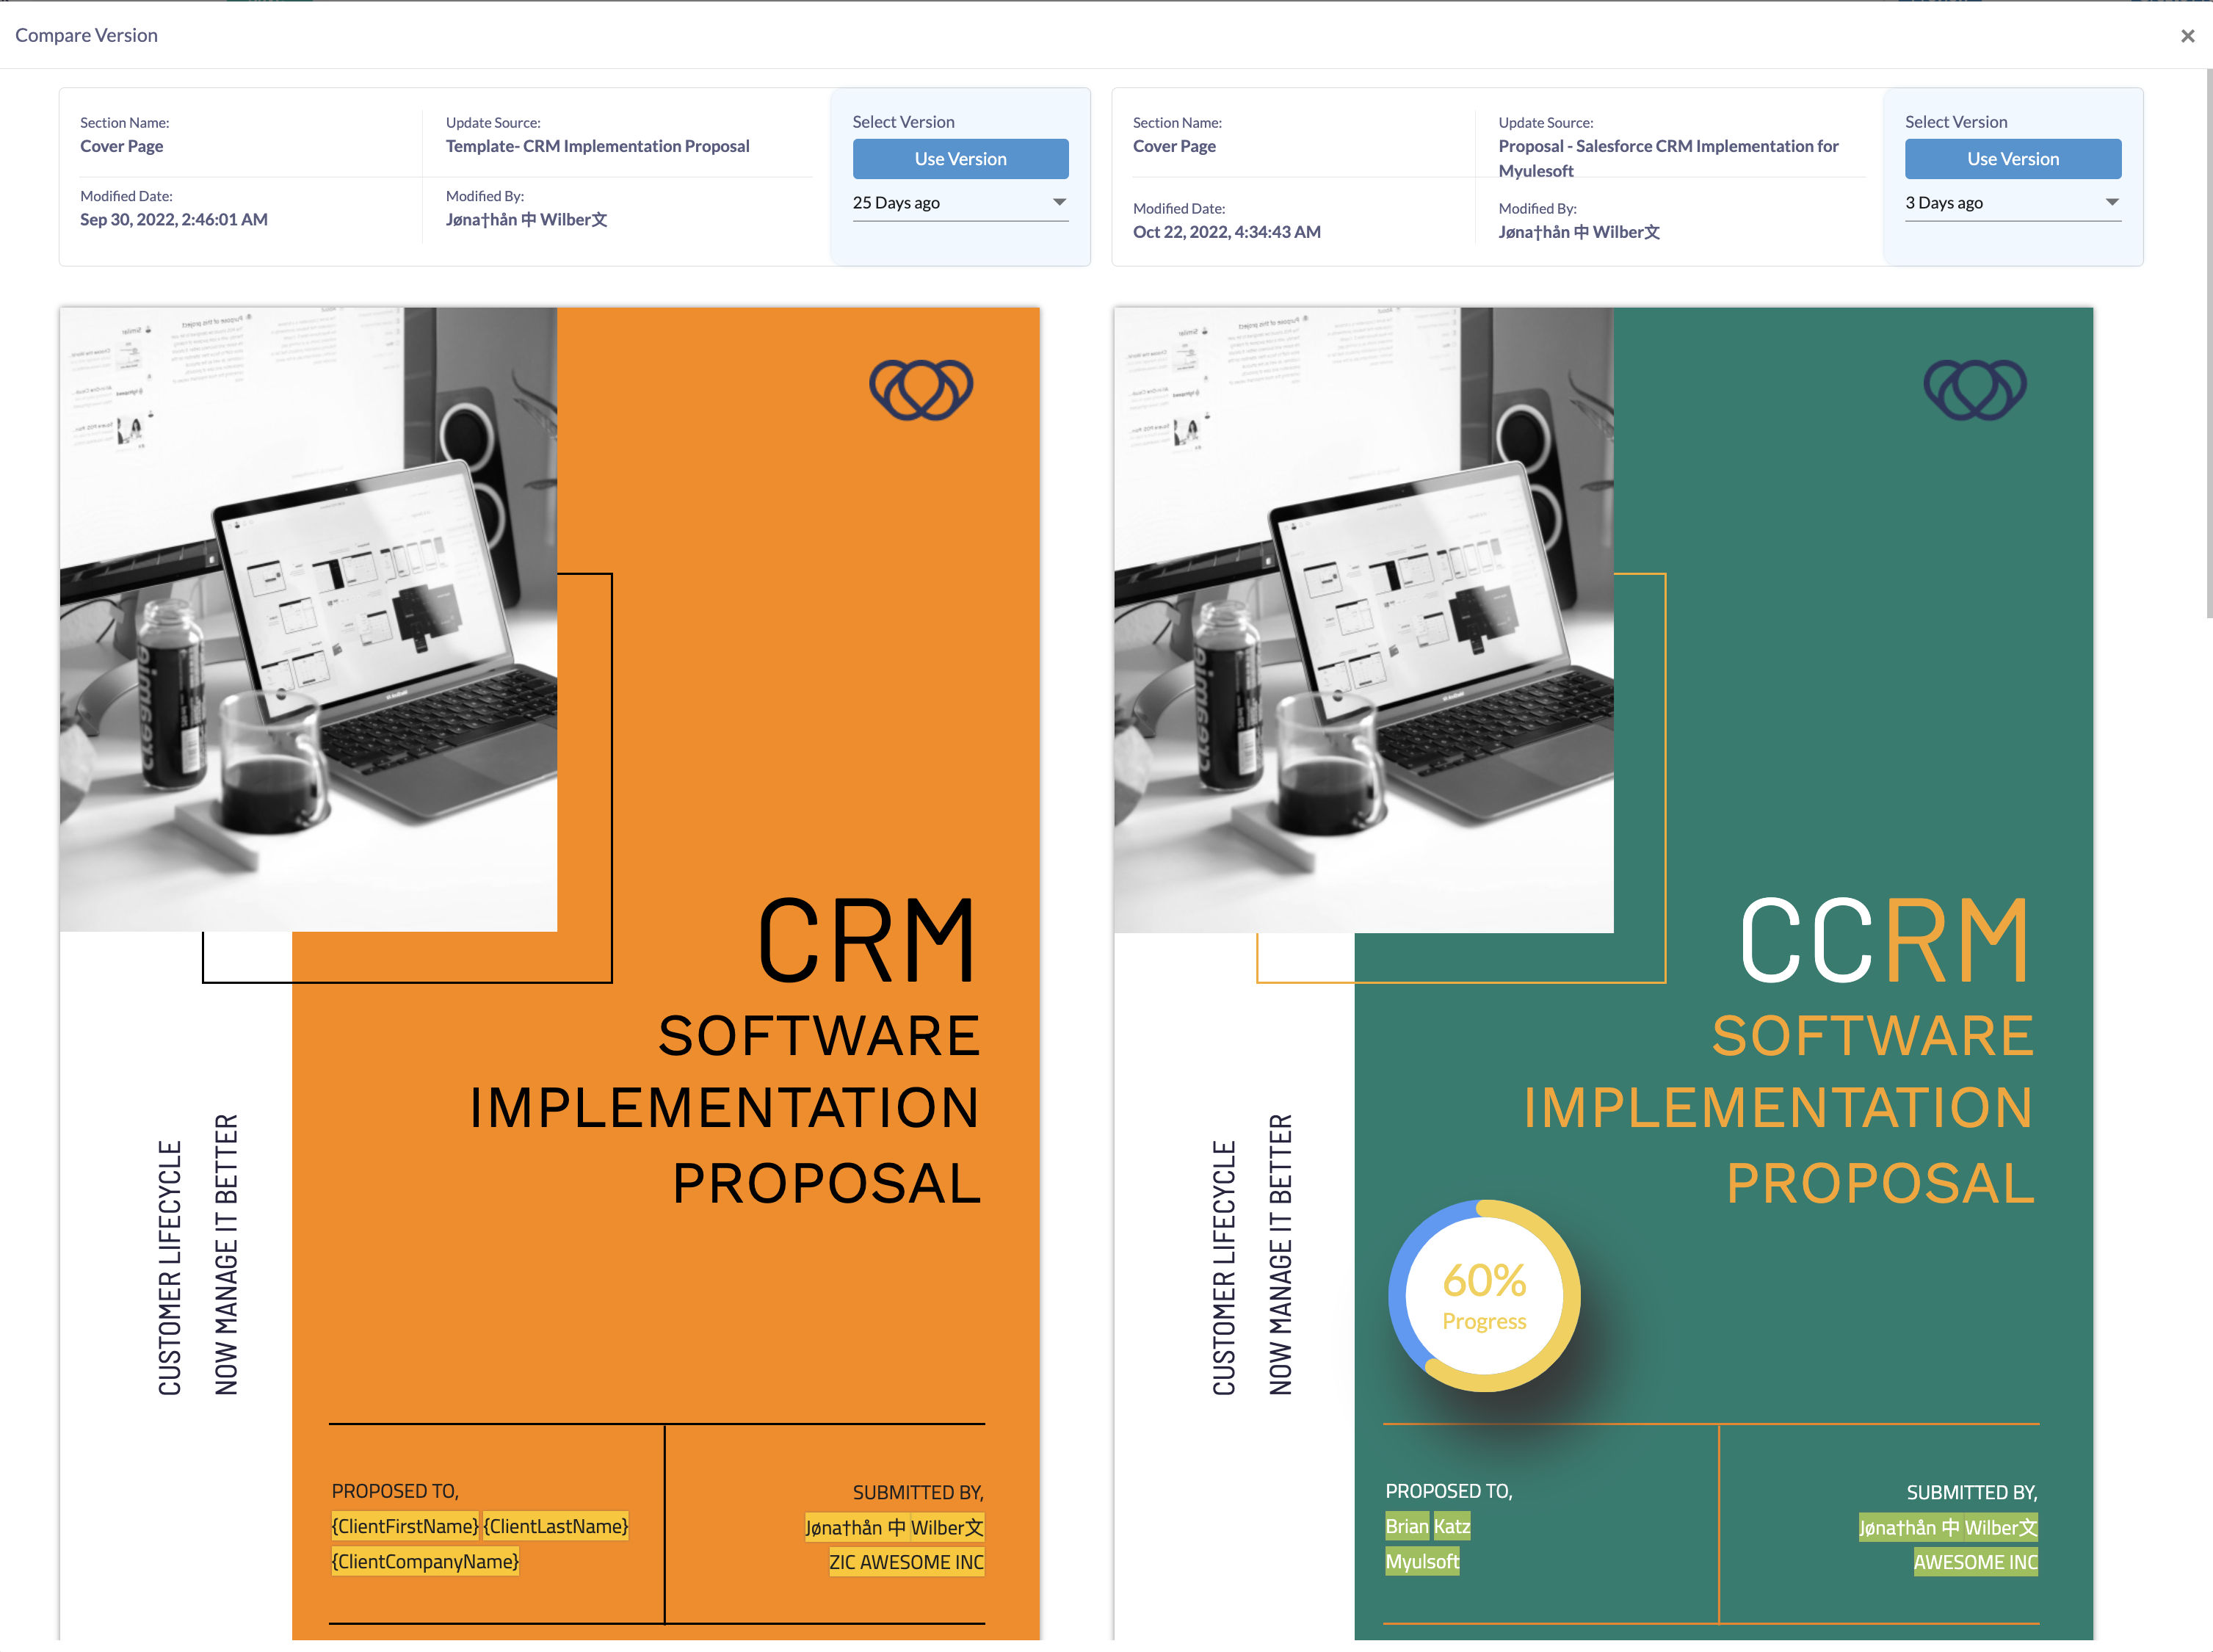Screen dimensions: 2213x1652
Task: Click the dropdown arrow in the left version selector
Action: pyautogui.click(x=1059, y=203)
